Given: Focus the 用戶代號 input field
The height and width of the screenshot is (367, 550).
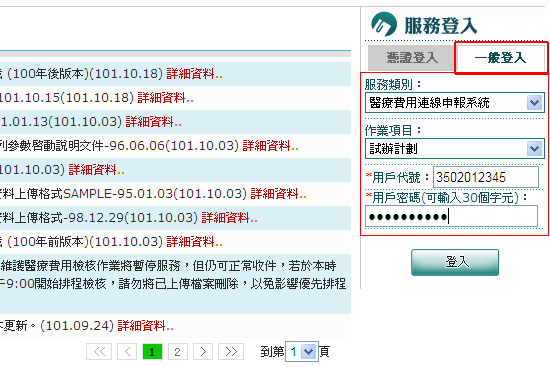Looking at the screenshot, I should point(486,177).
